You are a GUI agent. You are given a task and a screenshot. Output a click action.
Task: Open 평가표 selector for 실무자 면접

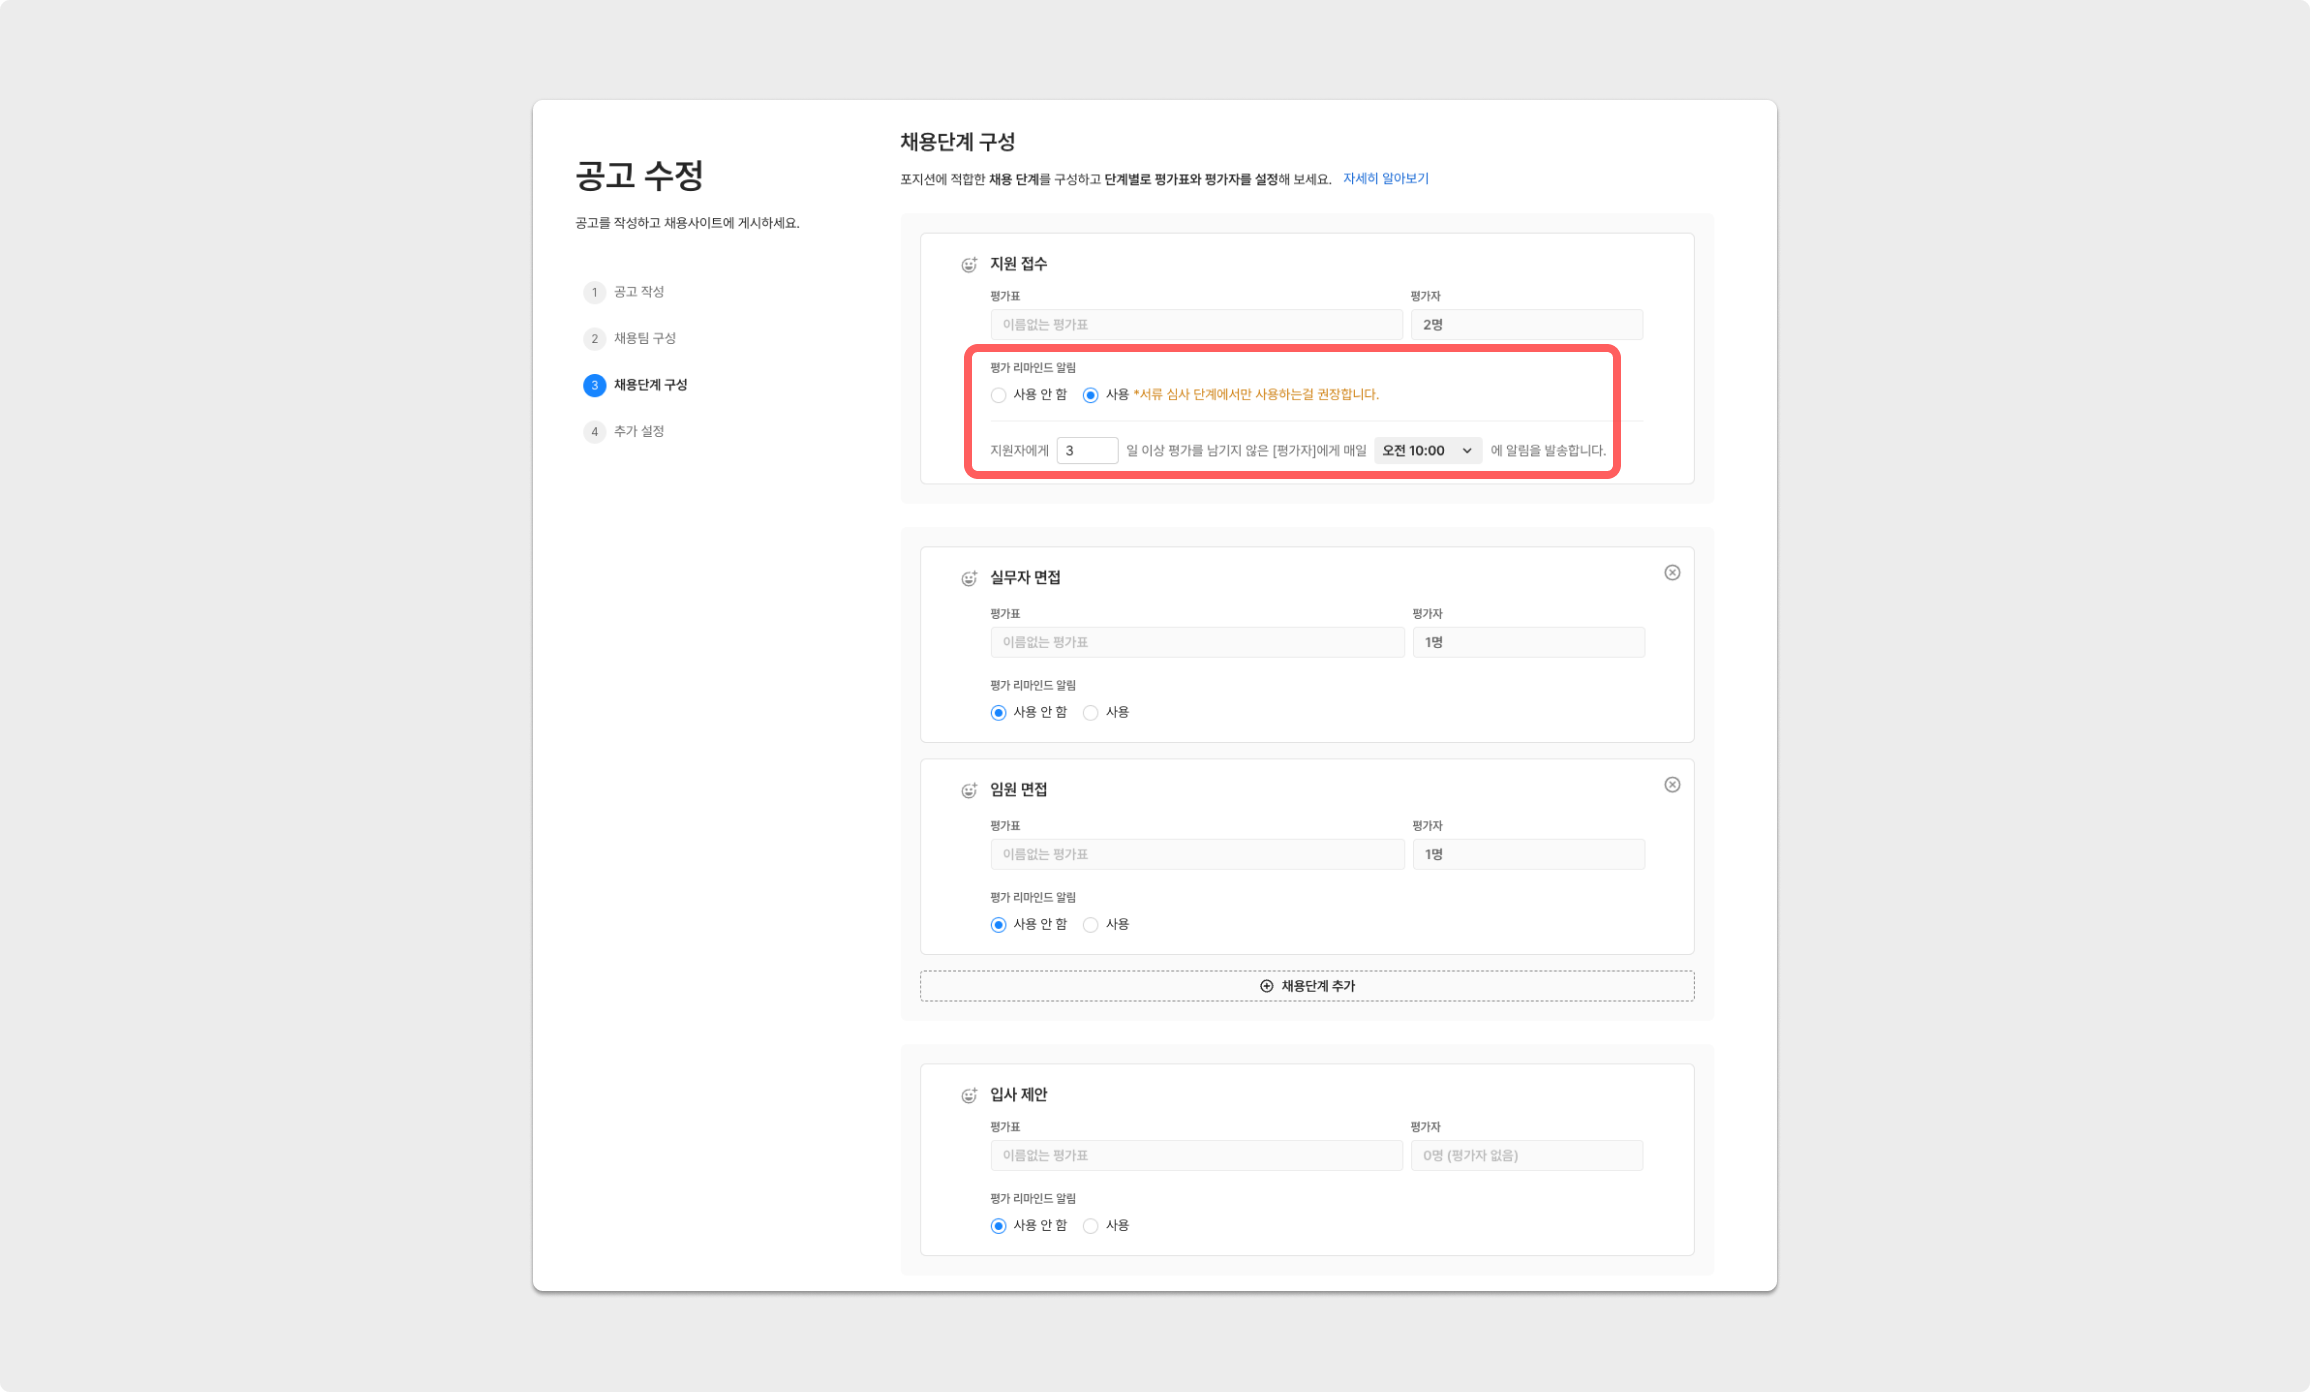point(1197,642)
